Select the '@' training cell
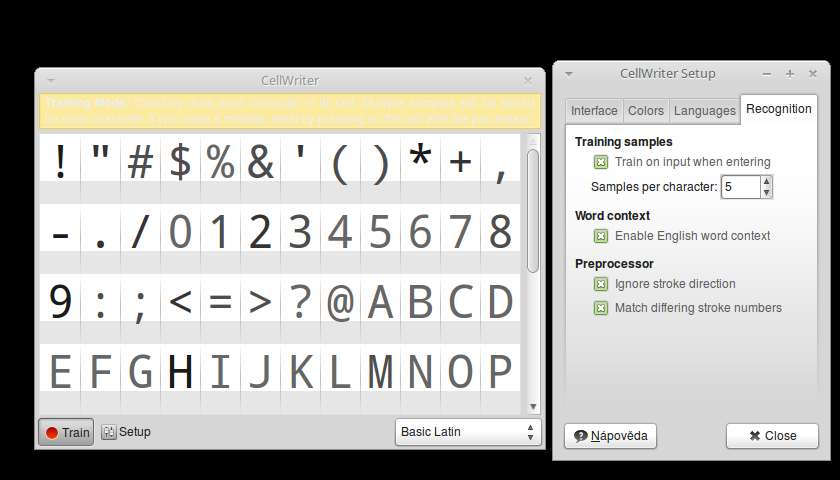The height and width of the screenshot is (480, 840). point(340,307)
